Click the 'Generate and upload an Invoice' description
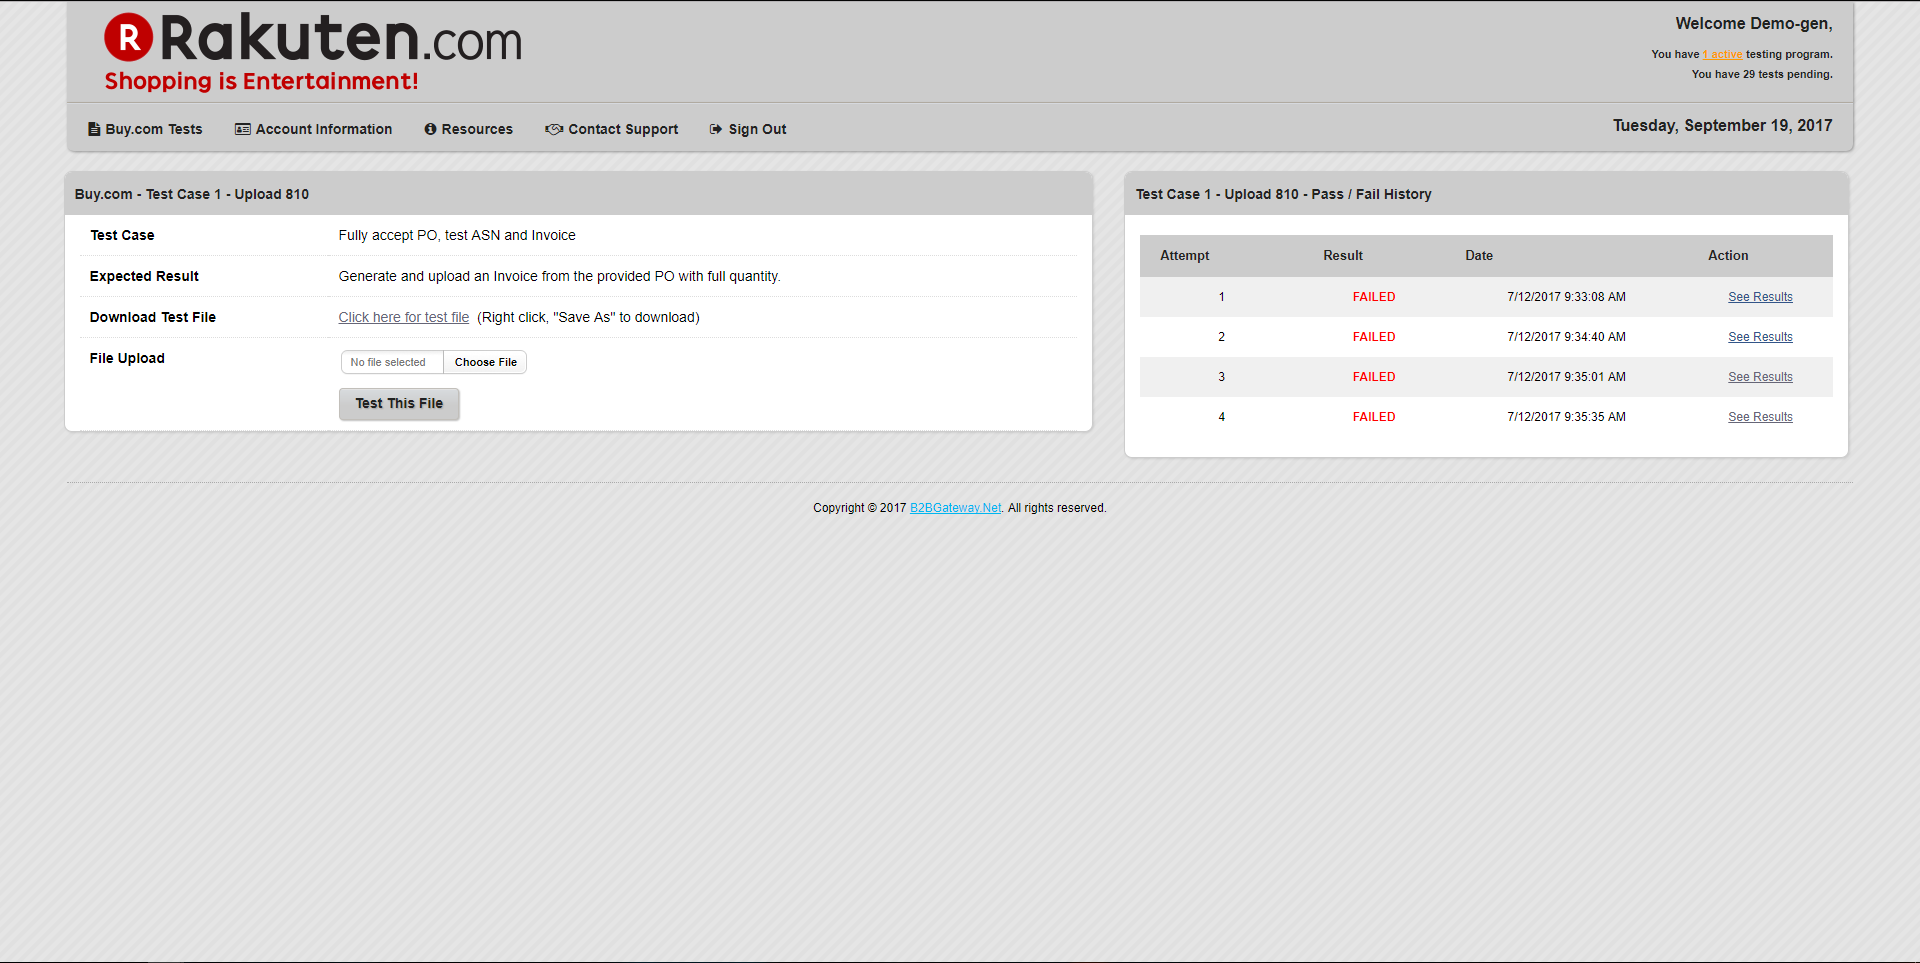Screen dimensions: 1920x963 click(559, 276)
